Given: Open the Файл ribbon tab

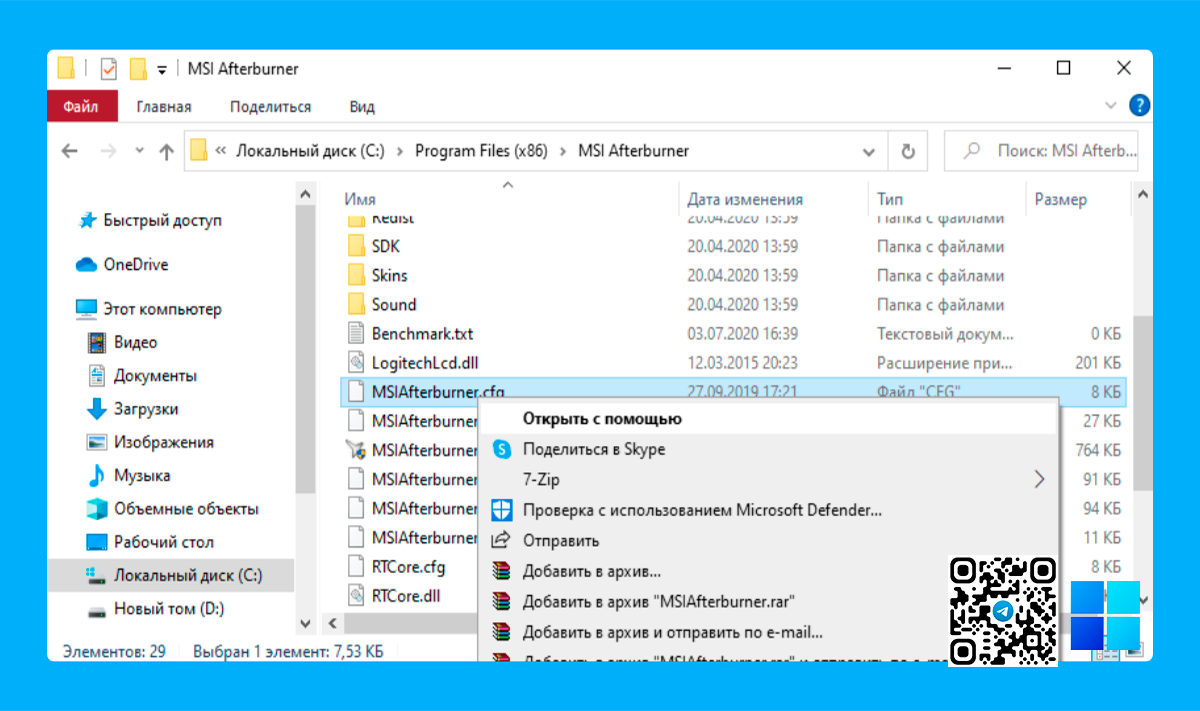Looking at the screenshot, I should pyautogui.click(x=81, y=106).
